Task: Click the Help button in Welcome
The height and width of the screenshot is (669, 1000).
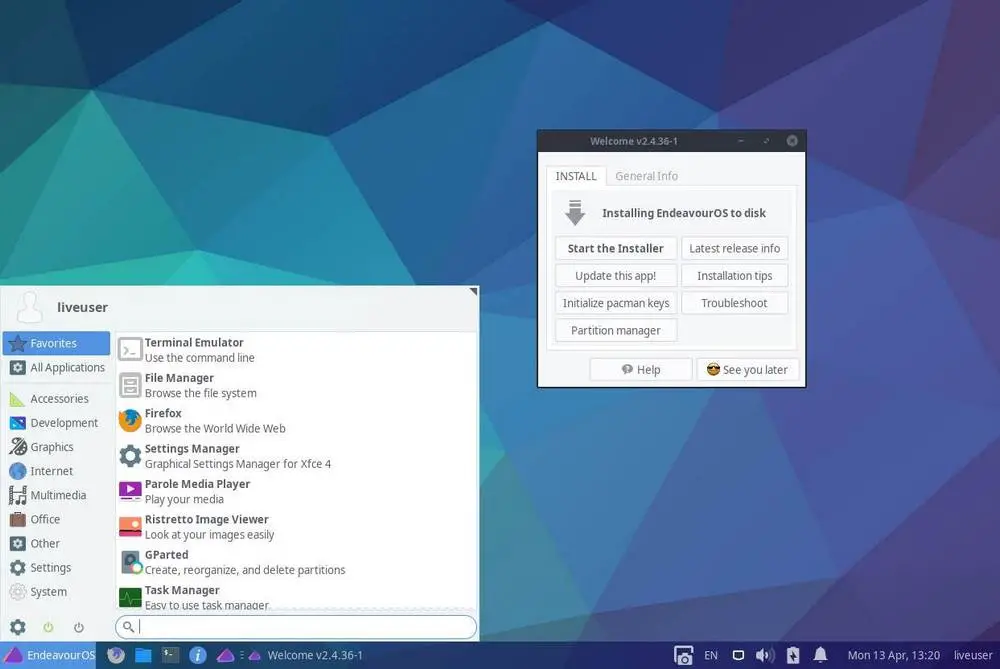Action: [x=640, y=369]
